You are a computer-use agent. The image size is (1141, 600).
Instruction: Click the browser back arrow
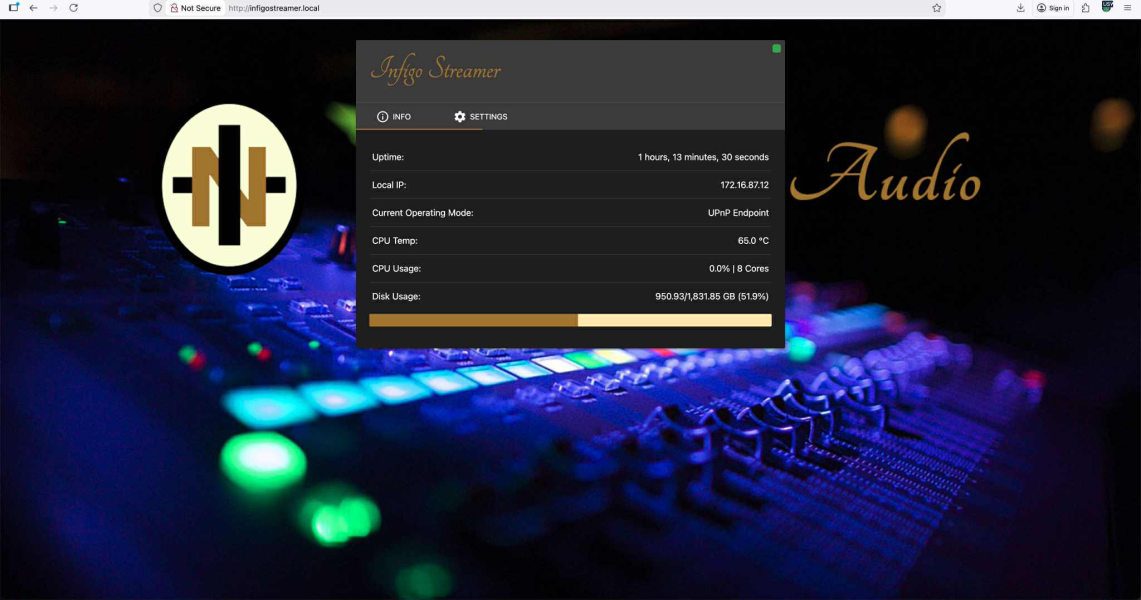point(33,8)
